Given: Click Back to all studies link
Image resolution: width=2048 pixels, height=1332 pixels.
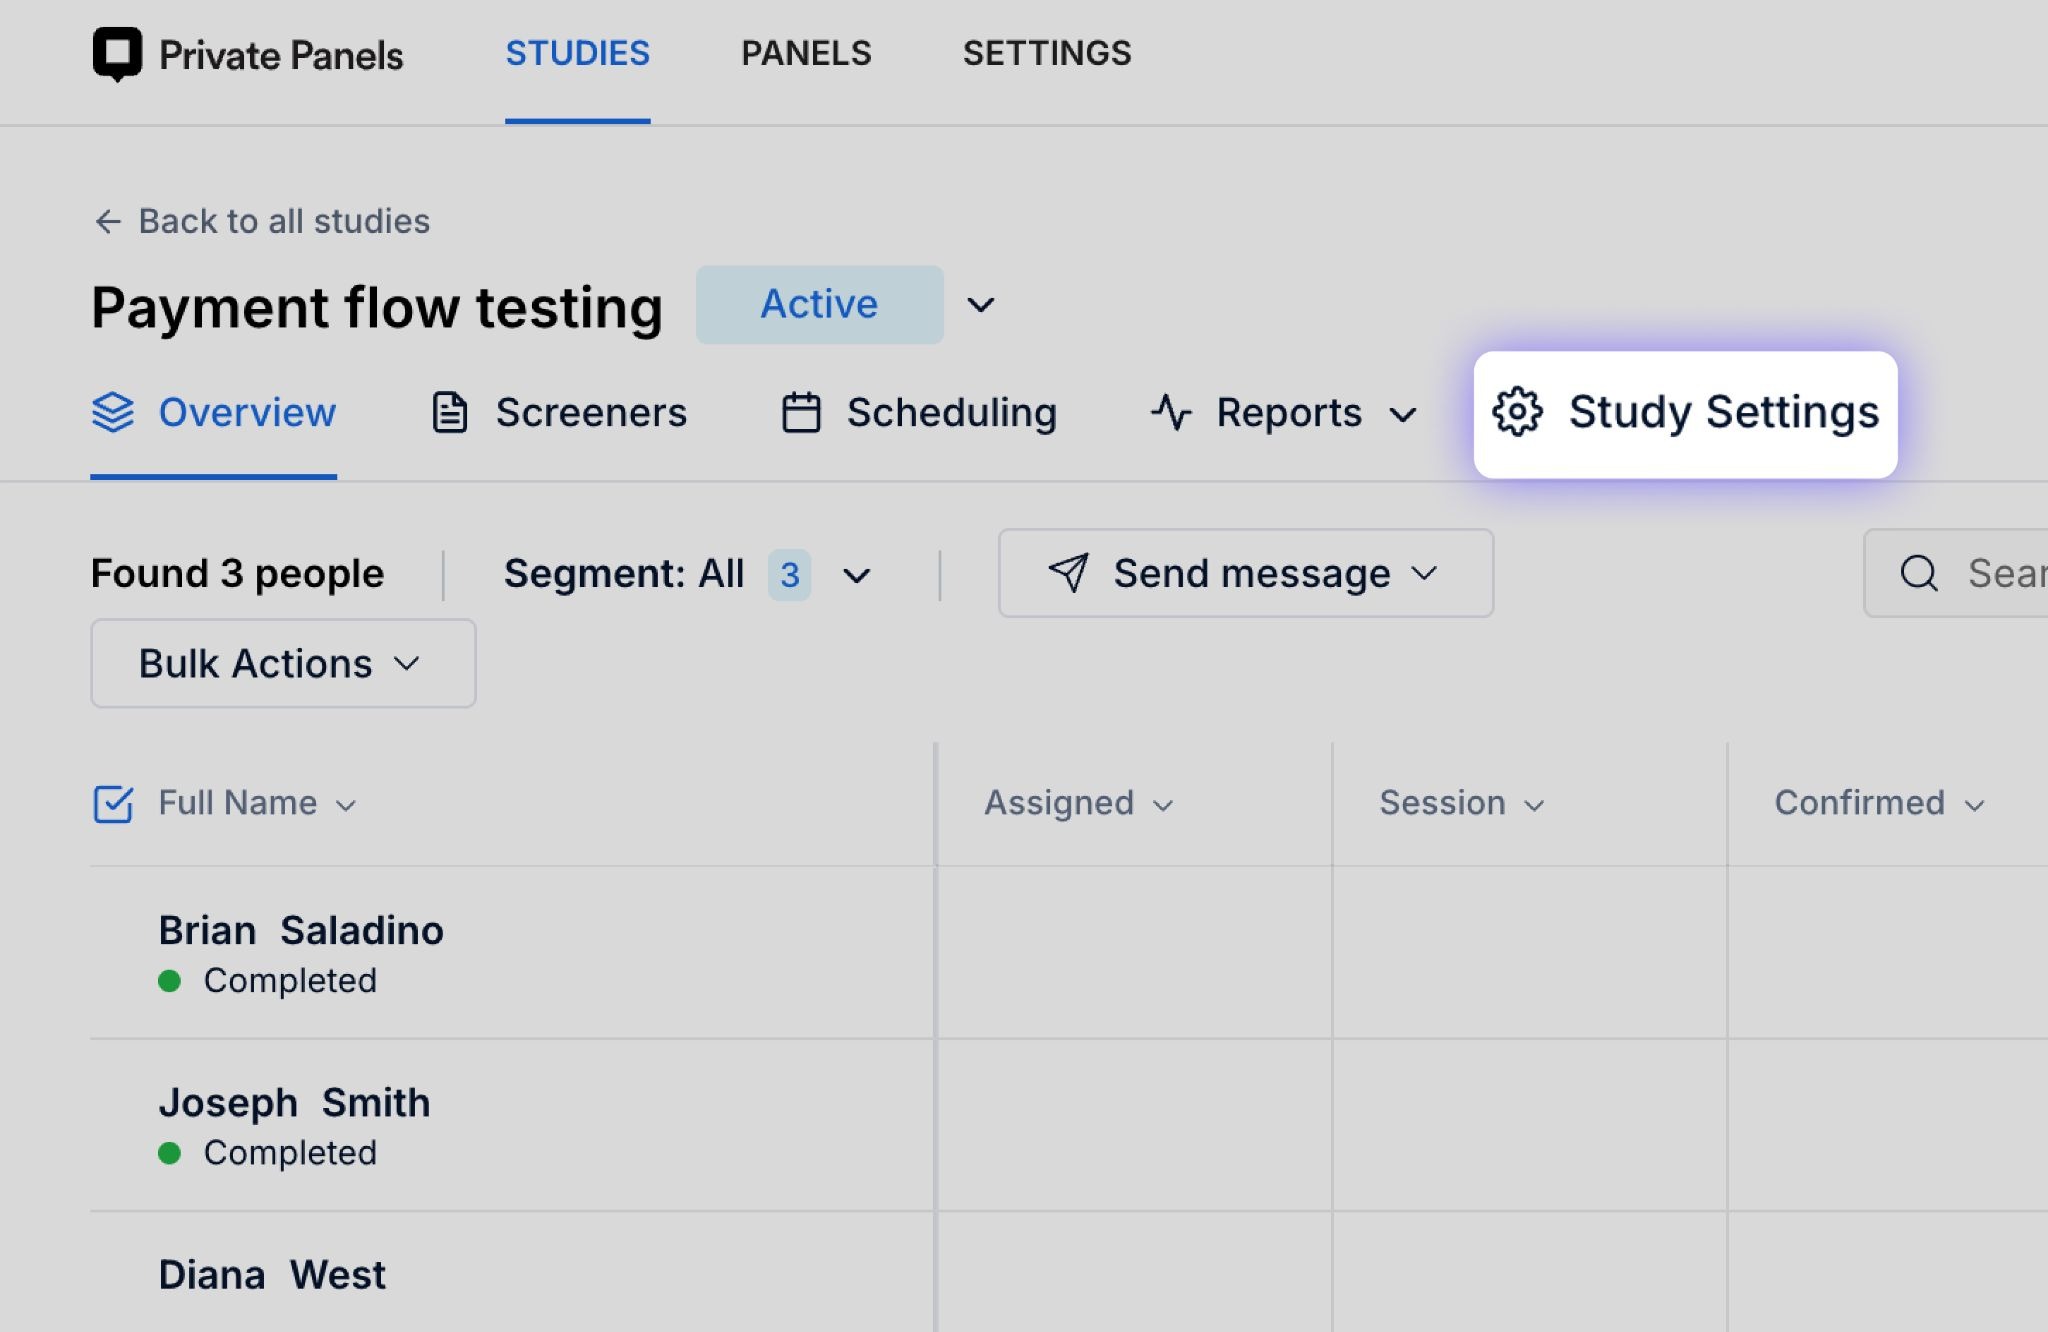Looking at the screenshot, I should pos(284,221).
